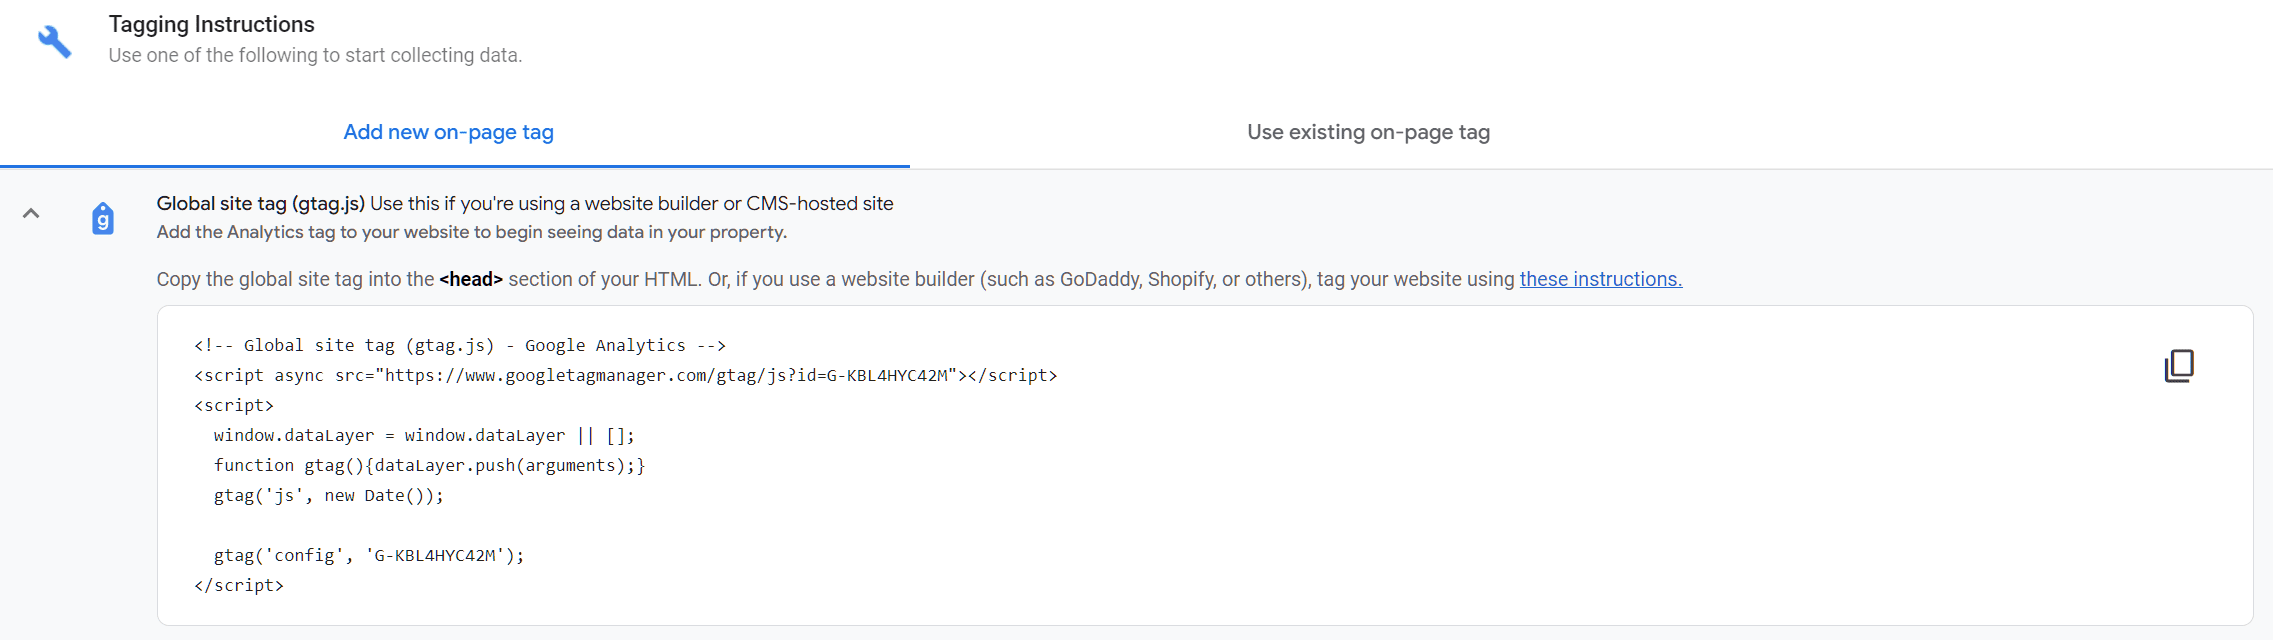This screenshot has width=2273, height=640.
Task: Click the 'window.dataLayer' code line
Action: point(424,435)
